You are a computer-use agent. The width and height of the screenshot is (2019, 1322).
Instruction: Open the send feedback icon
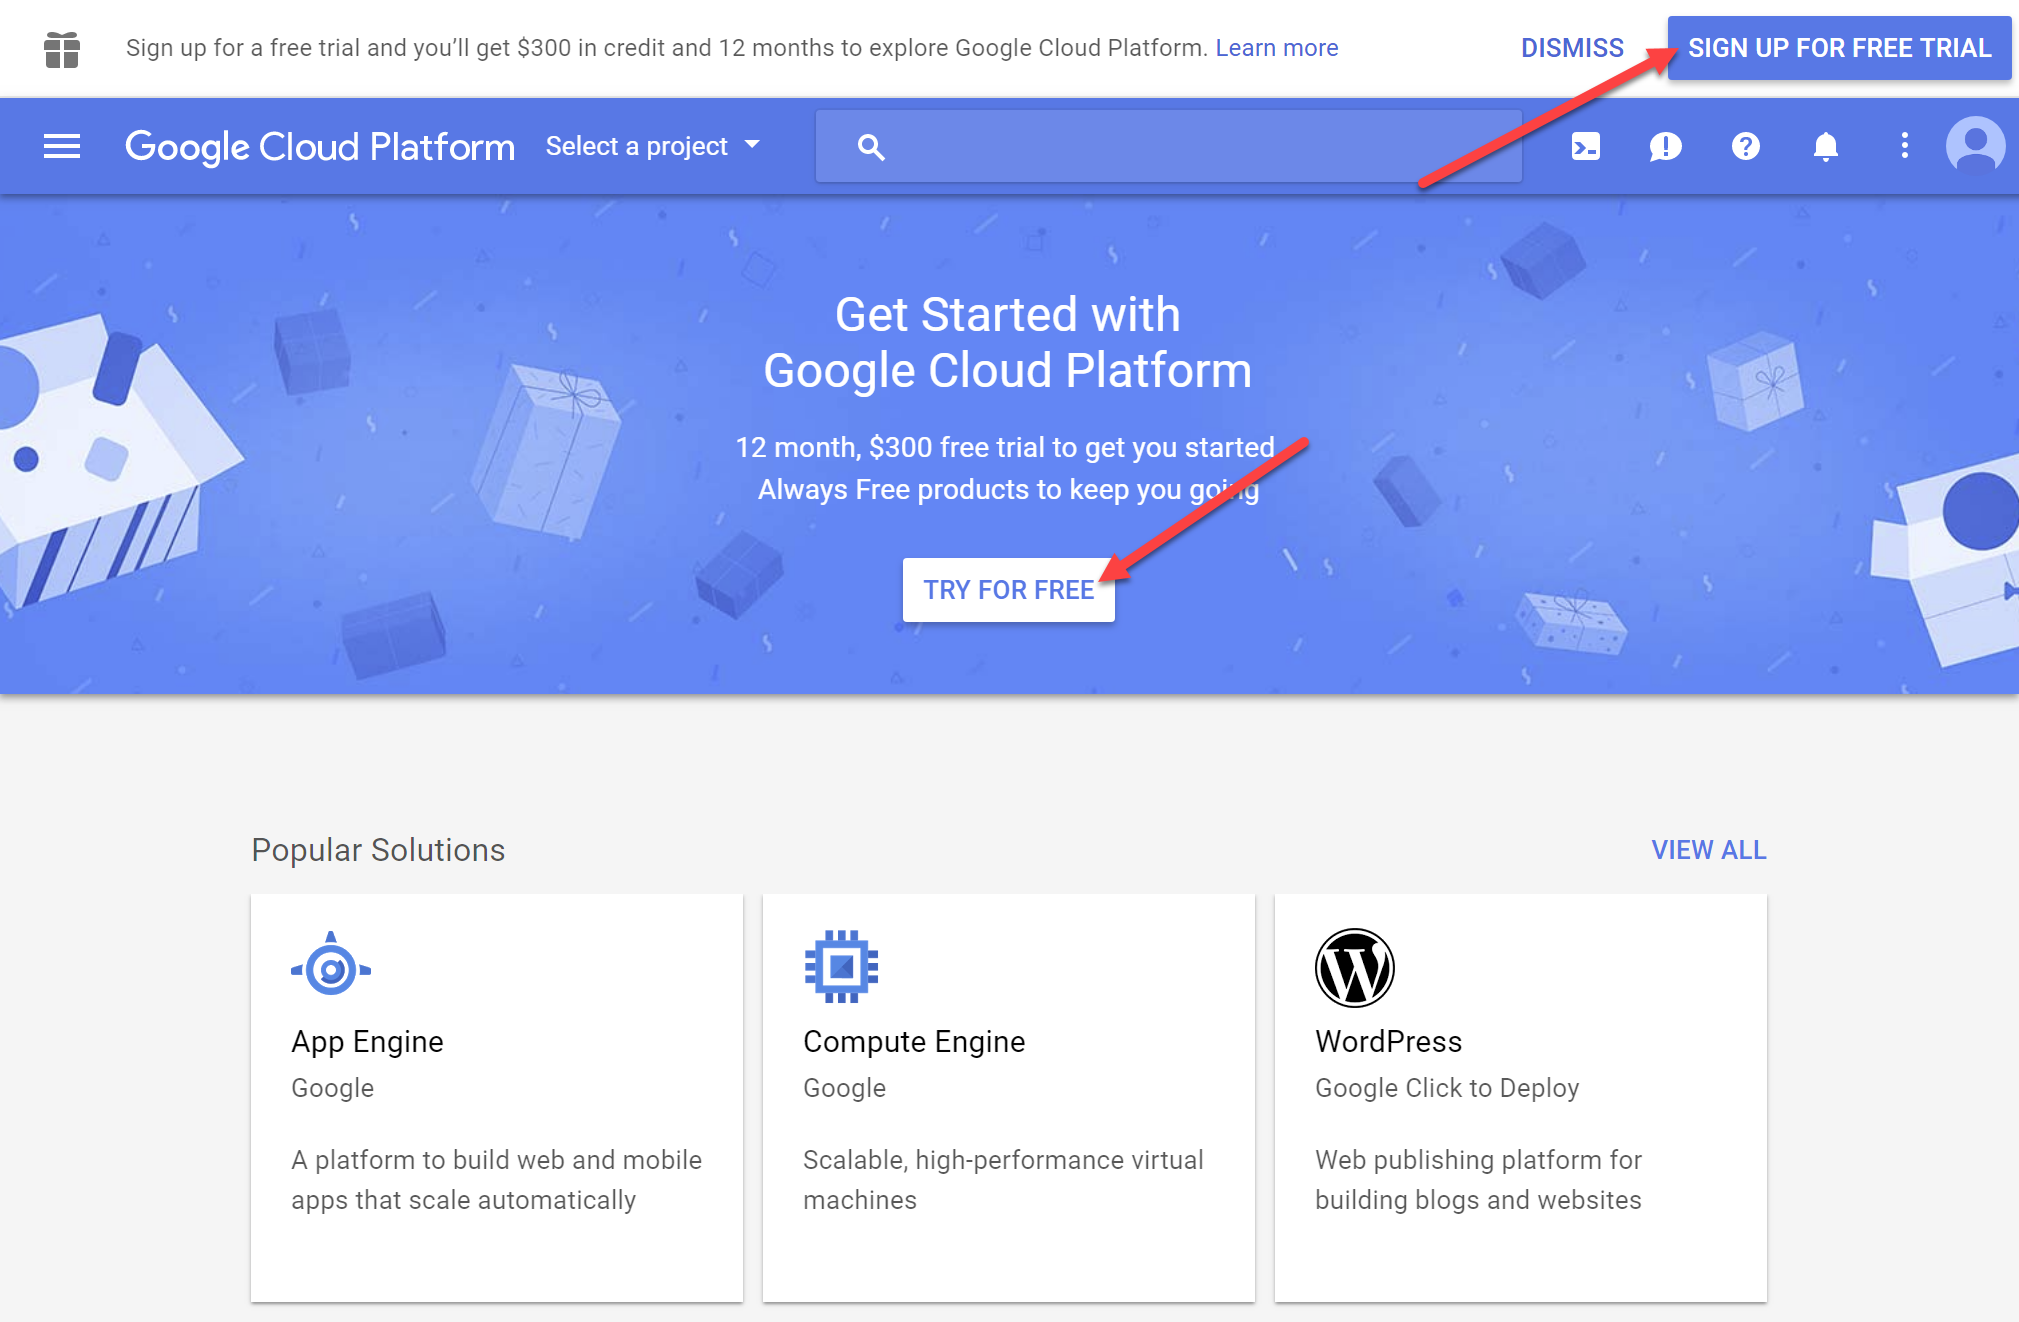pos(1665,147)
